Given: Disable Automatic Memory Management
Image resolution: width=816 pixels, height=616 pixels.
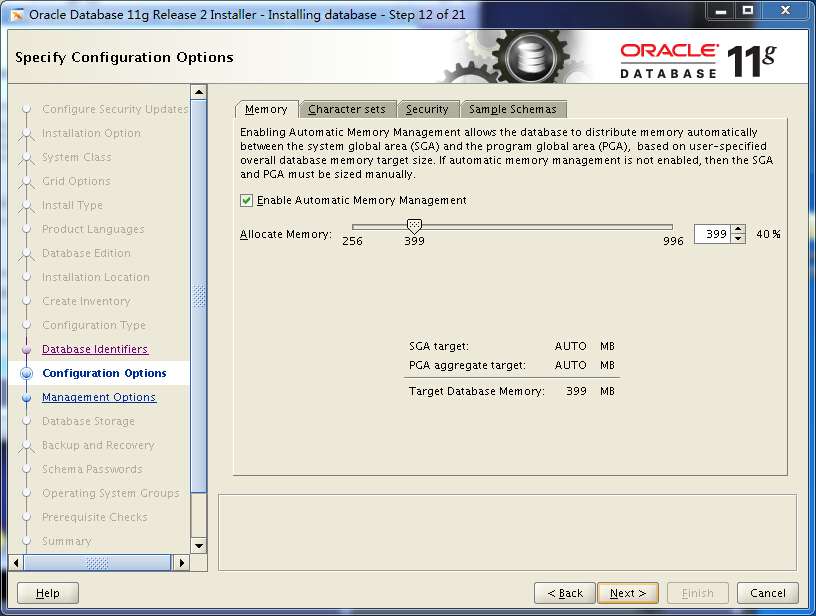Looking at the screenshot, I should click(x=245, y=200).
